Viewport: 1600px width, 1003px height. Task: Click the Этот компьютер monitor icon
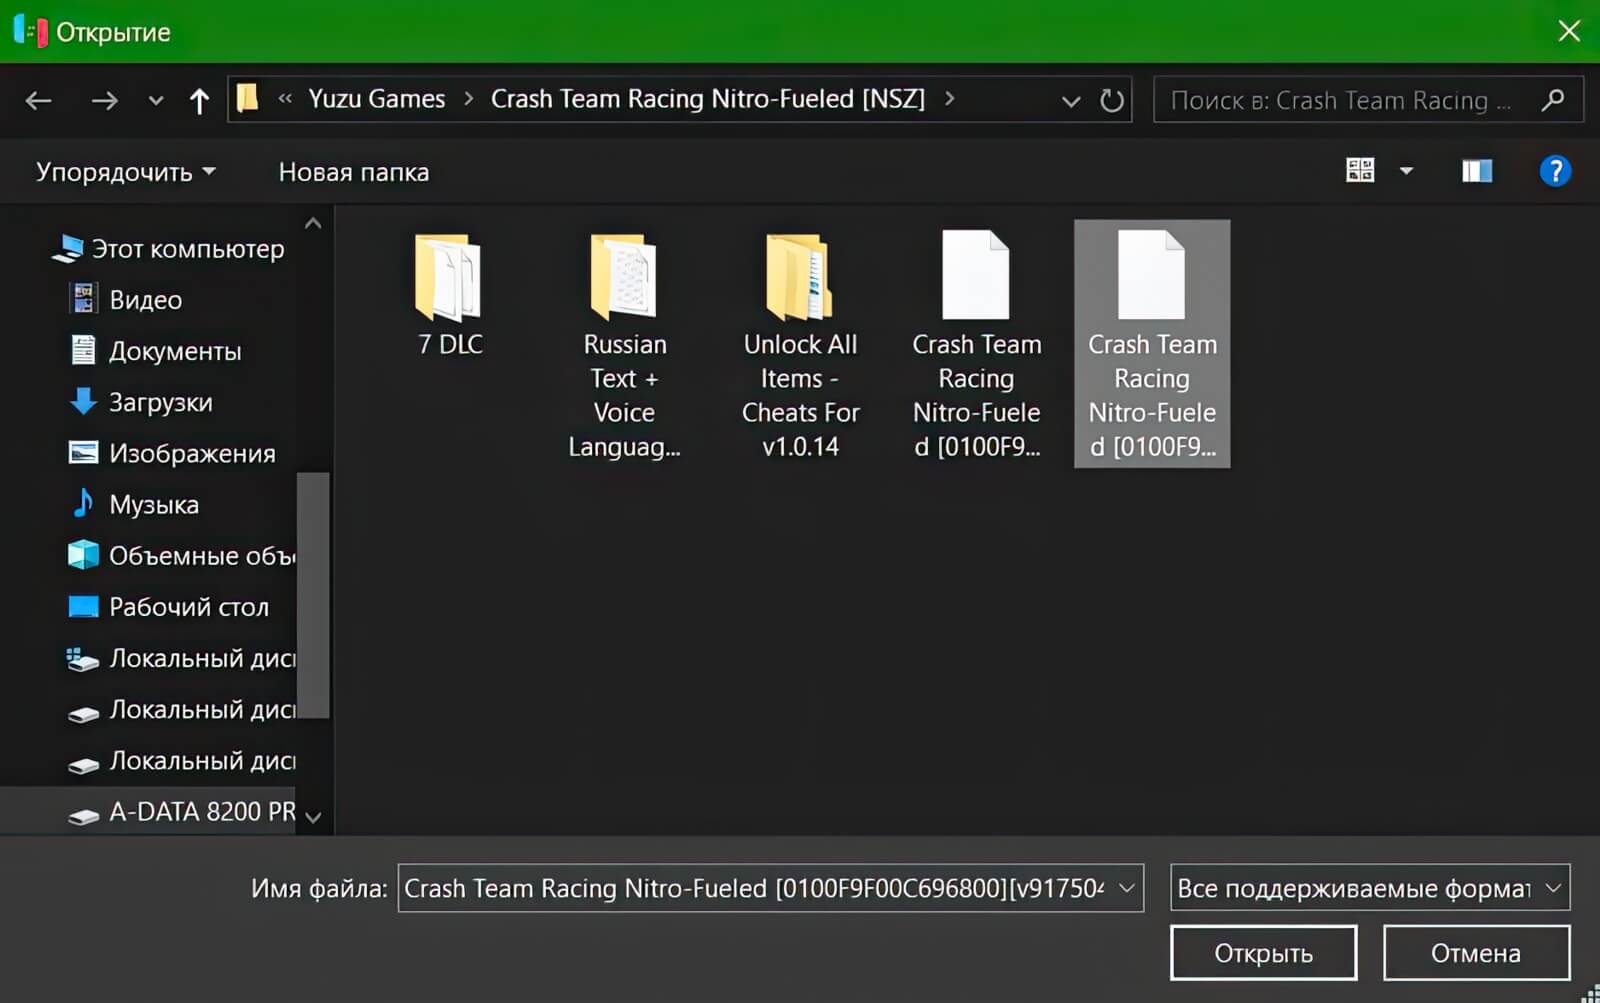pyautogui.click(x=68, y=248)
